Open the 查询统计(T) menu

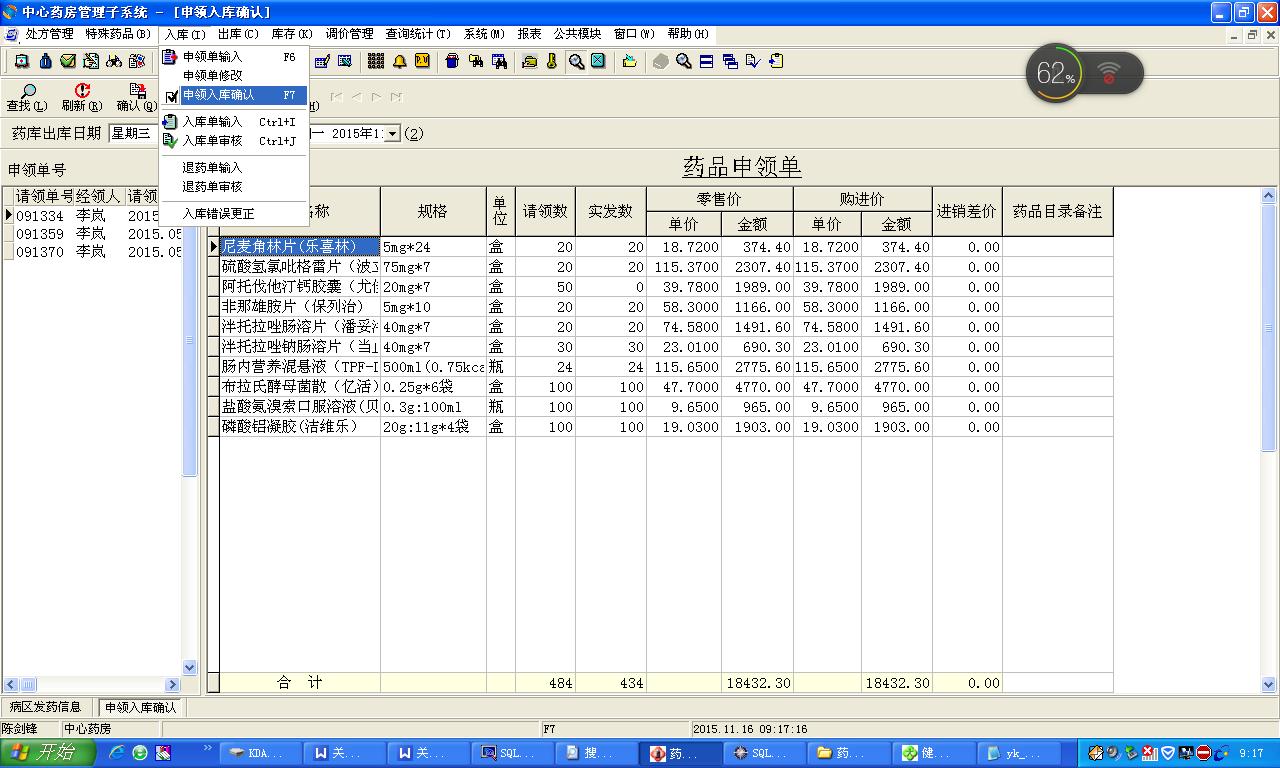click(418, 34)
